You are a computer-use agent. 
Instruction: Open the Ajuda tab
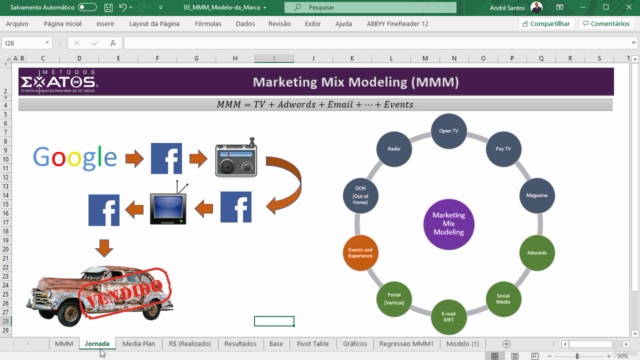[344, 24]
